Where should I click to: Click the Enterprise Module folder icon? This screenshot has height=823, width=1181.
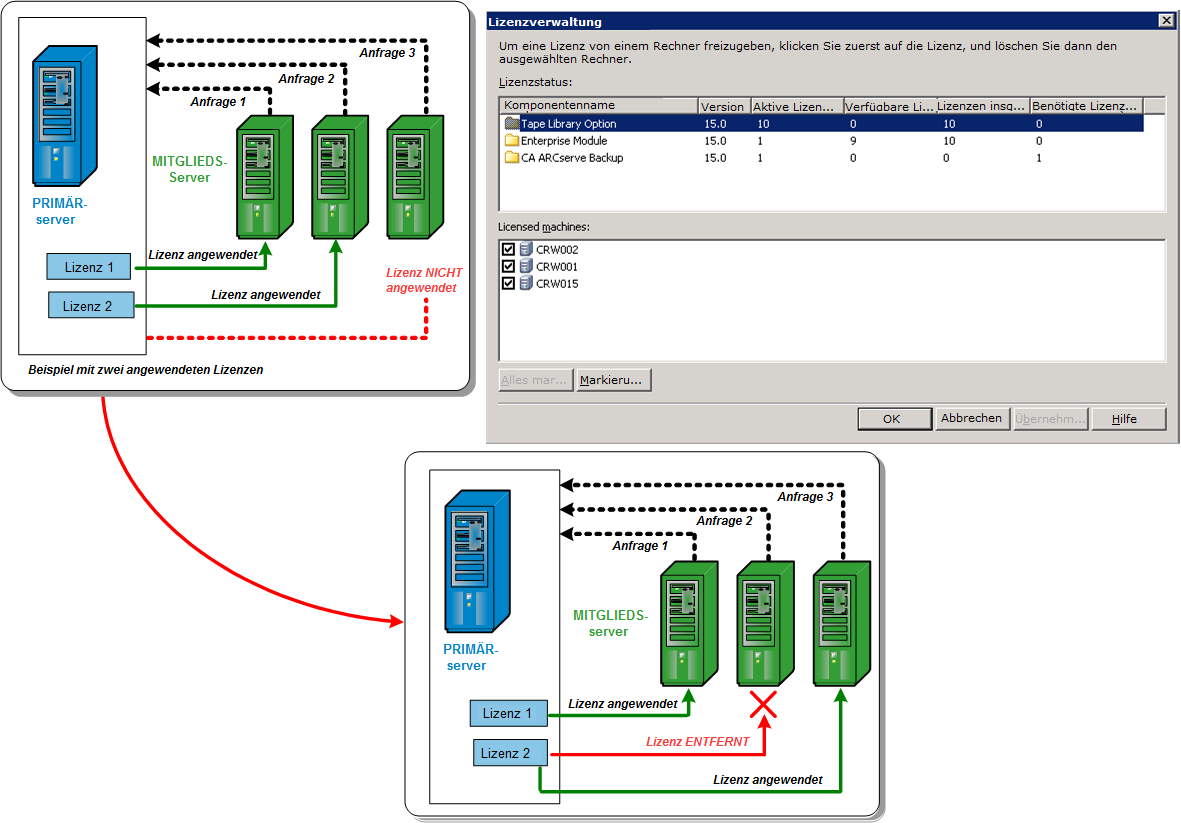(x=512, y=140)
